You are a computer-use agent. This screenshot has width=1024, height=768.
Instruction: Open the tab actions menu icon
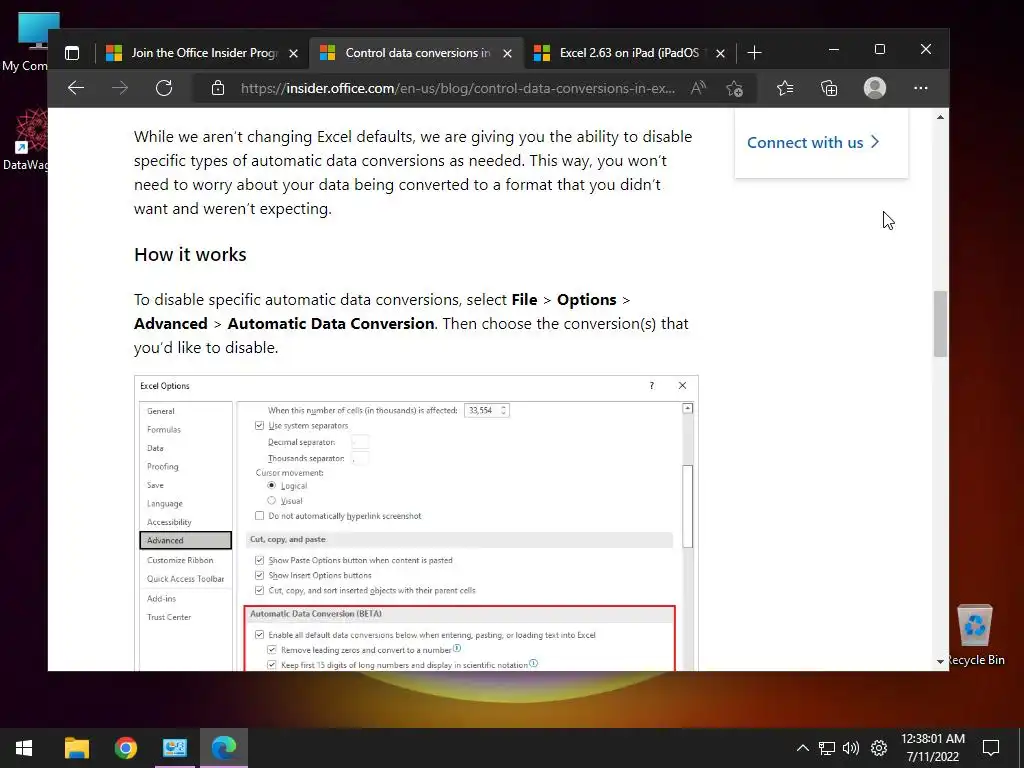[x=72, y=53]
